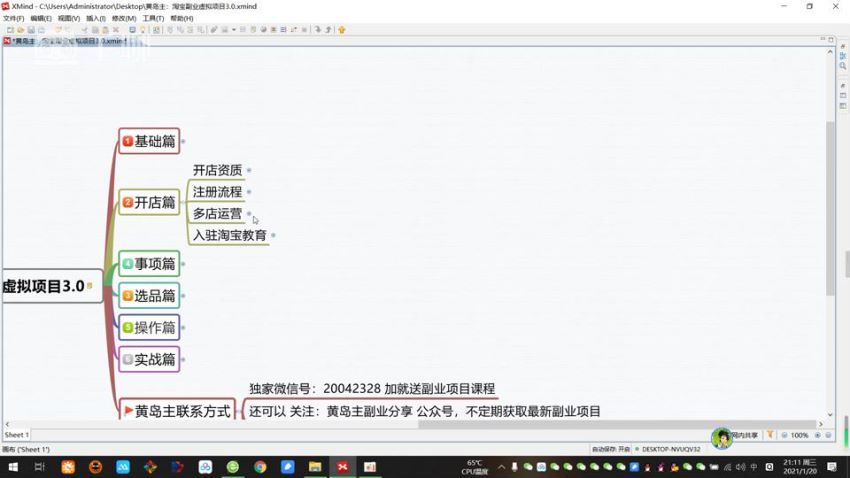The width and height of the screenshot is (850, 478).
Task: Click the light bulb brainstorm toolbar icon
Action: [143, 30]
